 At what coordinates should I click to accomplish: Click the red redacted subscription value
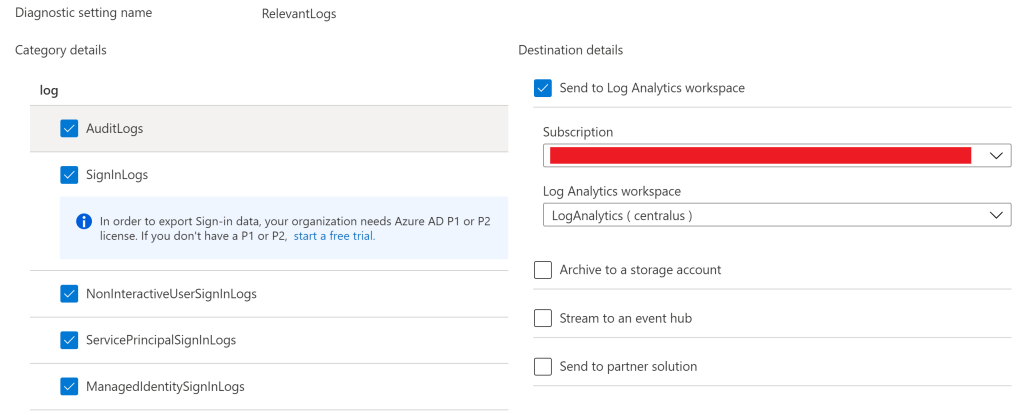pyautogui.click(x=760, y=156)
